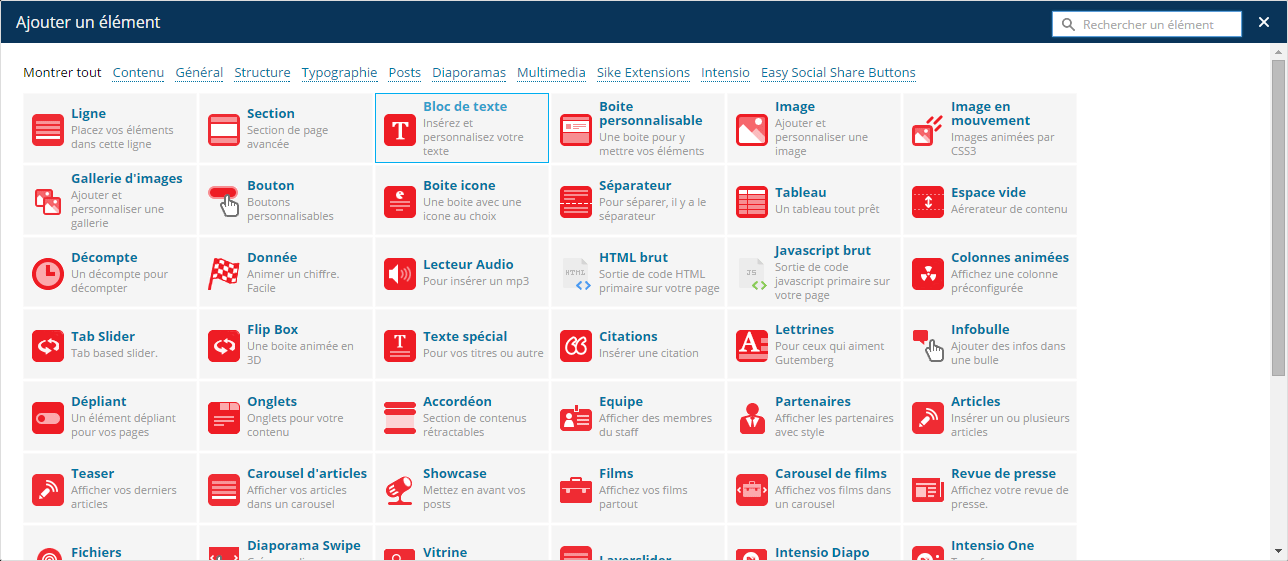The height and width of the screenshot is (561, 1288).
Task: Pick the Boite personnalisable icon
Action: pos(576,130)
